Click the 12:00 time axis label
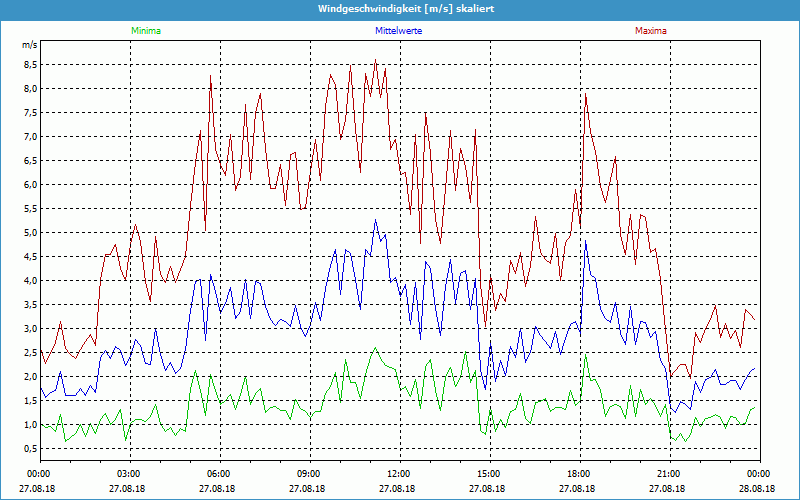This screenshot has height=500, width=800. coord(401,474)
